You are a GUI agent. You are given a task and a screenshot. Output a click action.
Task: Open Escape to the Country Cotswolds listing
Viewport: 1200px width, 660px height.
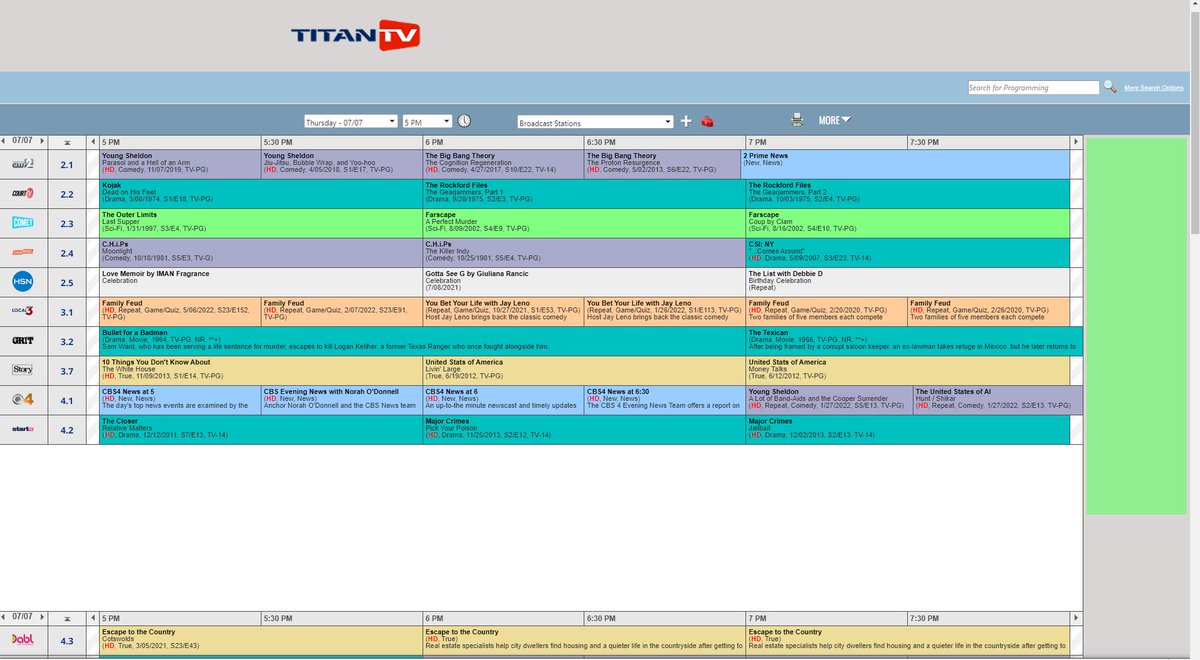click(x=260, y=641)
